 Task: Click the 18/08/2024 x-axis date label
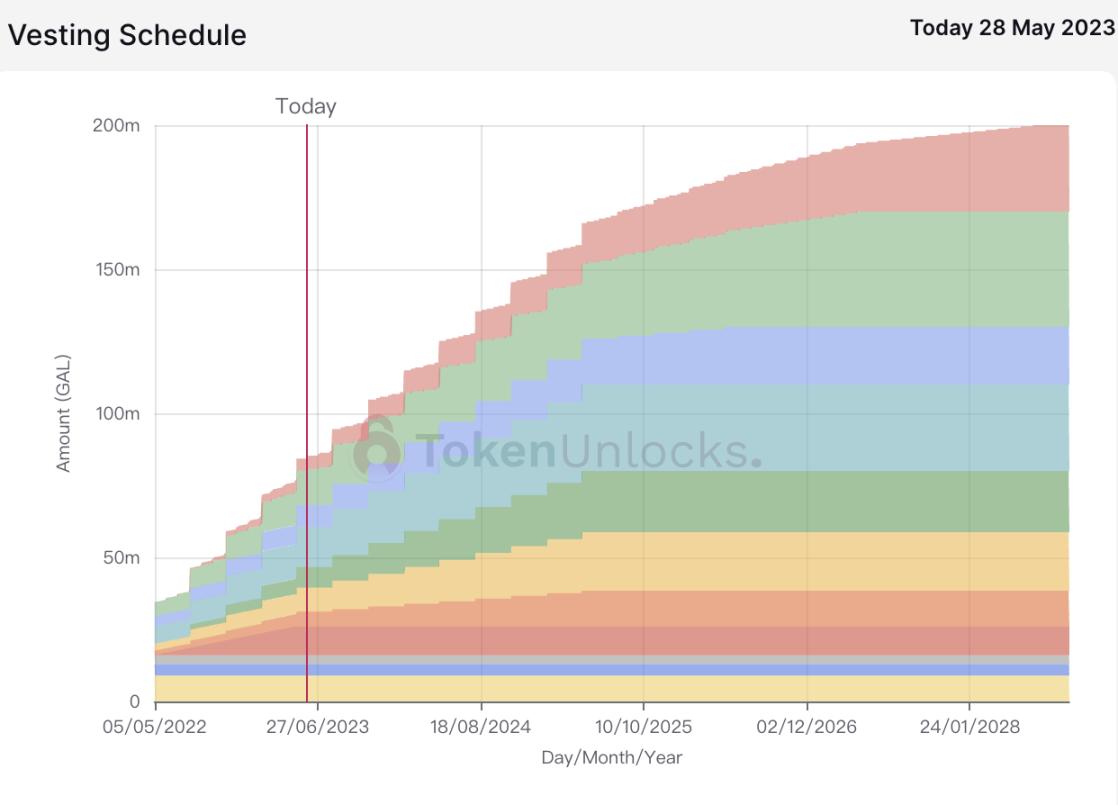(x=481, y=727)
